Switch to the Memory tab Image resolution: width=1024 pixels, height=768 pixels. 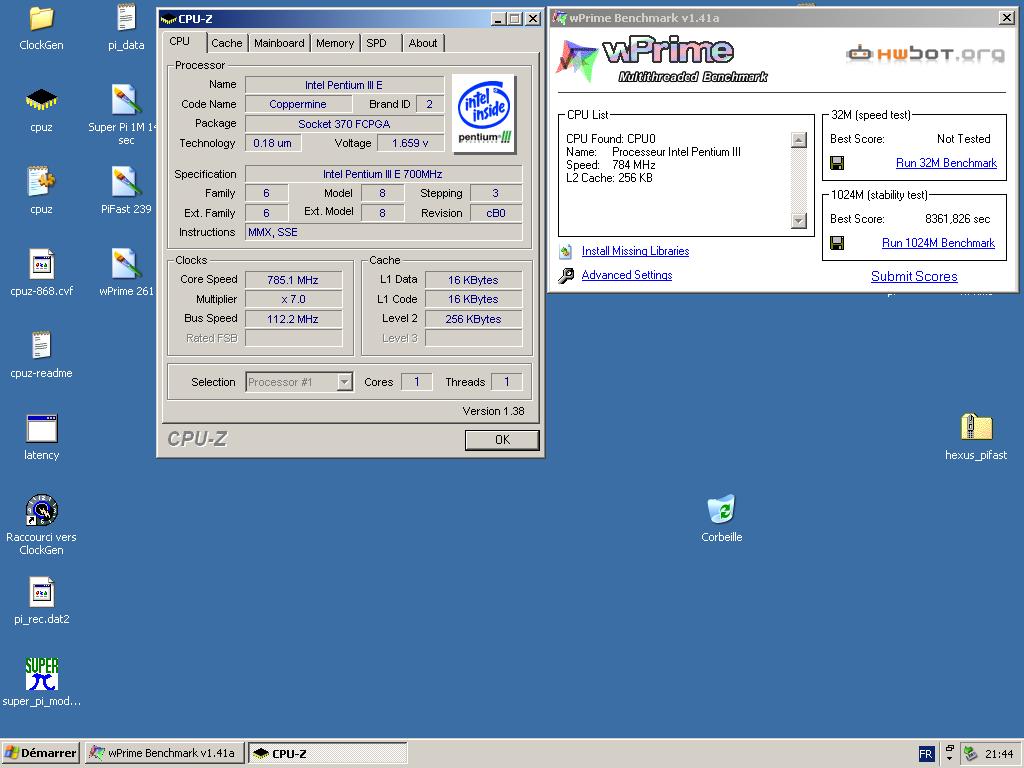pyautogui.click(x=335, y=43)
